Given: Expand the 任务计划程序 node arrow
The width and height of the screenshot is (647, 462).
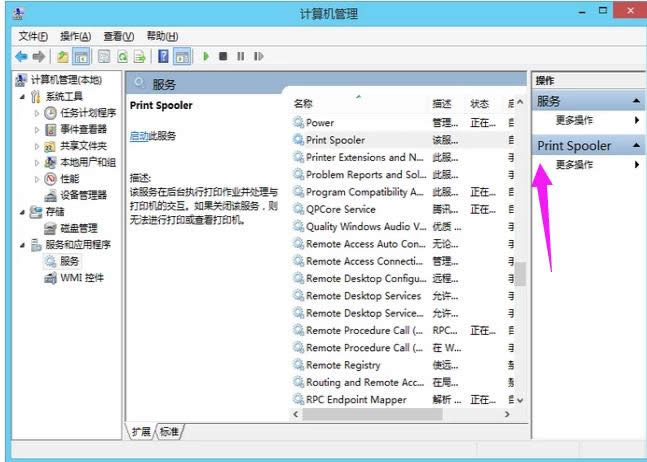Looking at the screenshot, I should click(x=37, y=113).
